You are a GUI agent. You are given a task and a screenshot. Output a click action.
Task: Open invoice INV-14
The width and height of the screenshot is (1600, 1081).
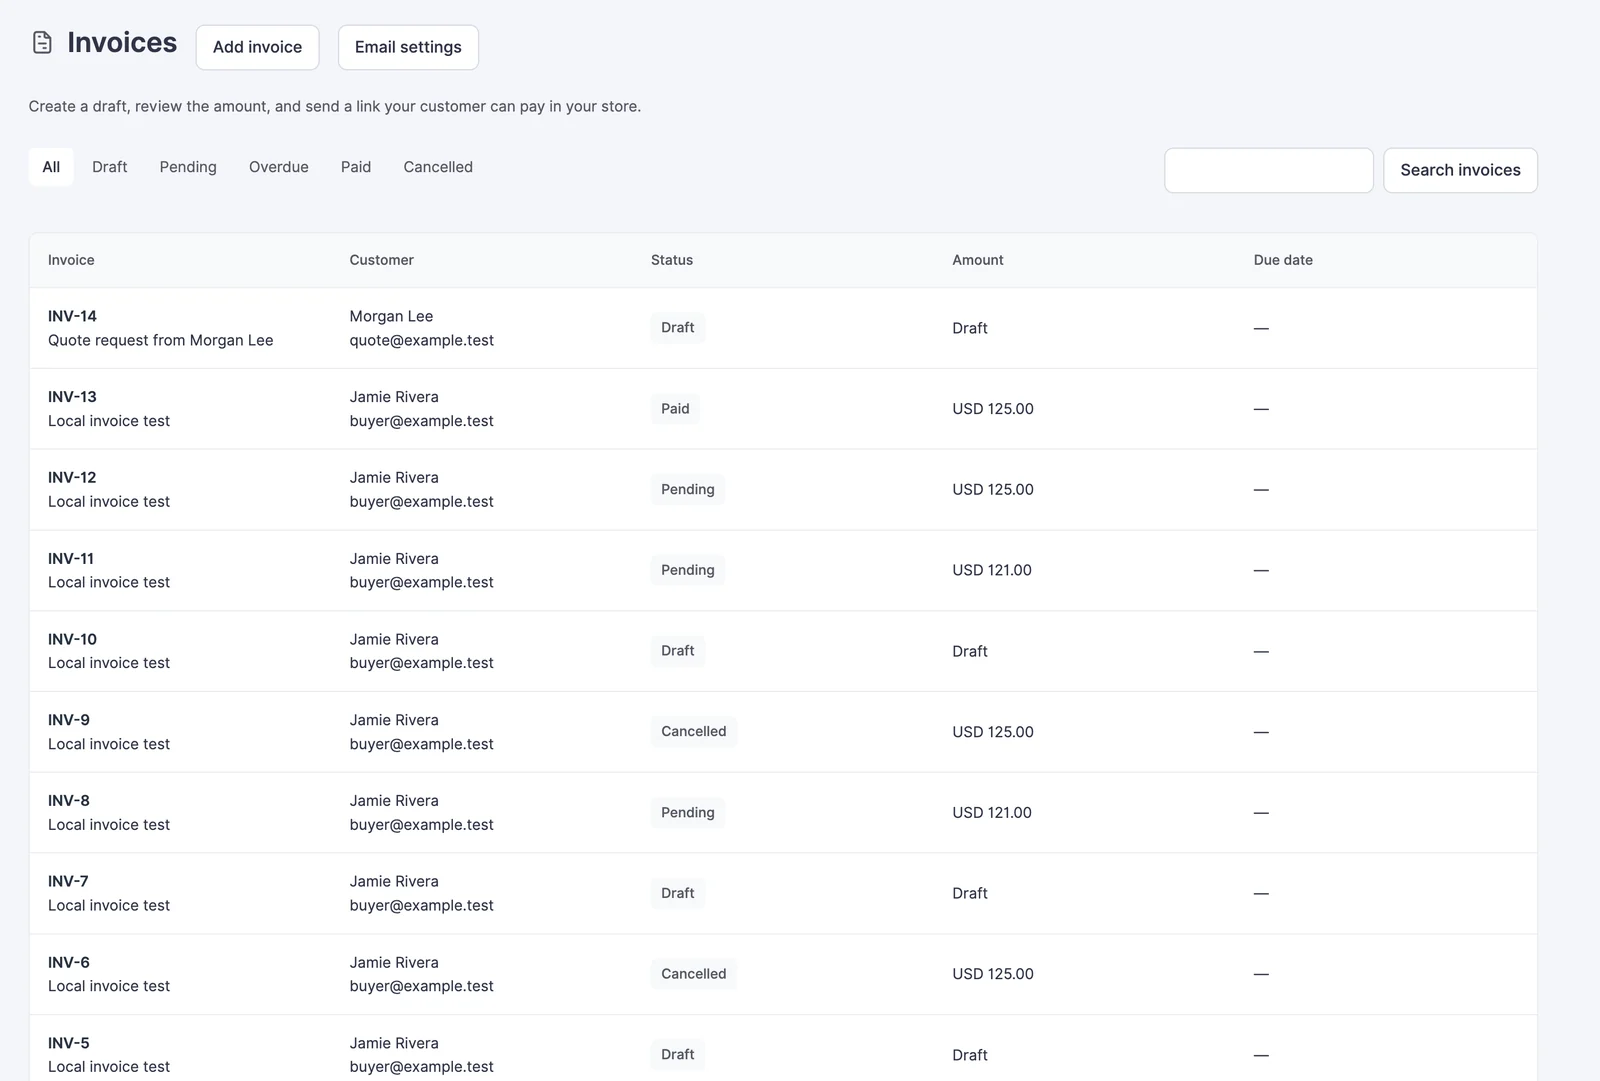coord(72,316)
